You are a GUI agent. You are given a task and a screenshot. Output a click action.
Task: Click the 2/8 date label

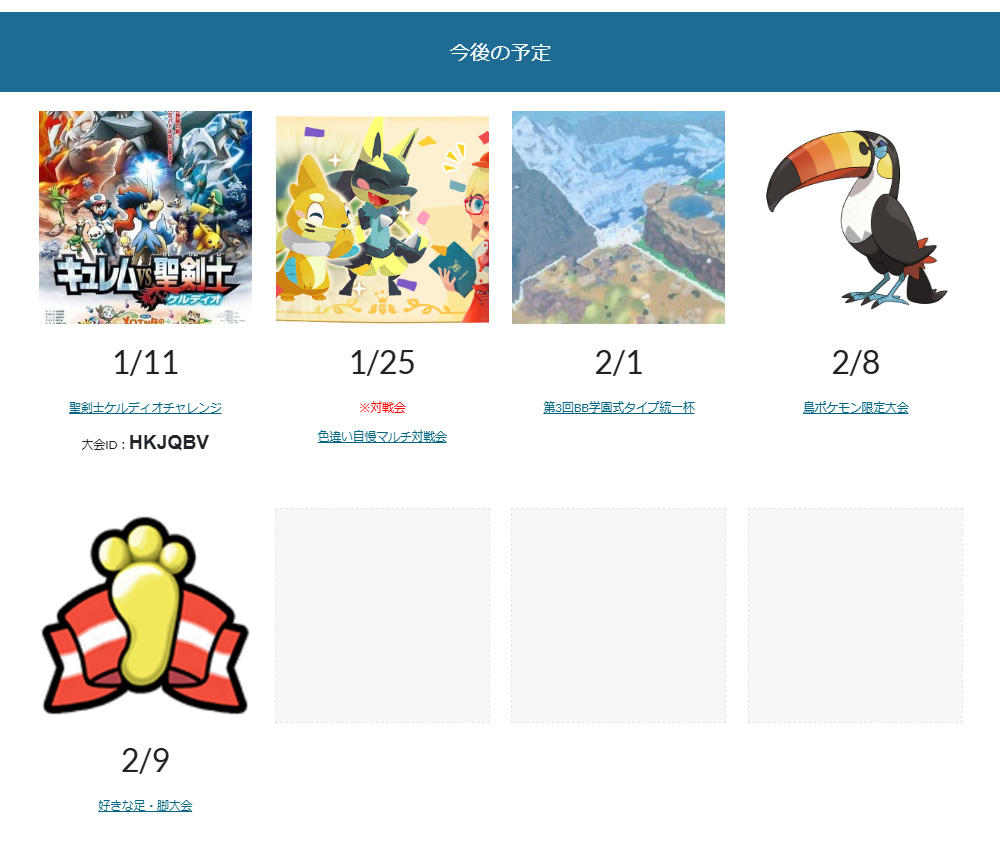(x=855, y=363)
